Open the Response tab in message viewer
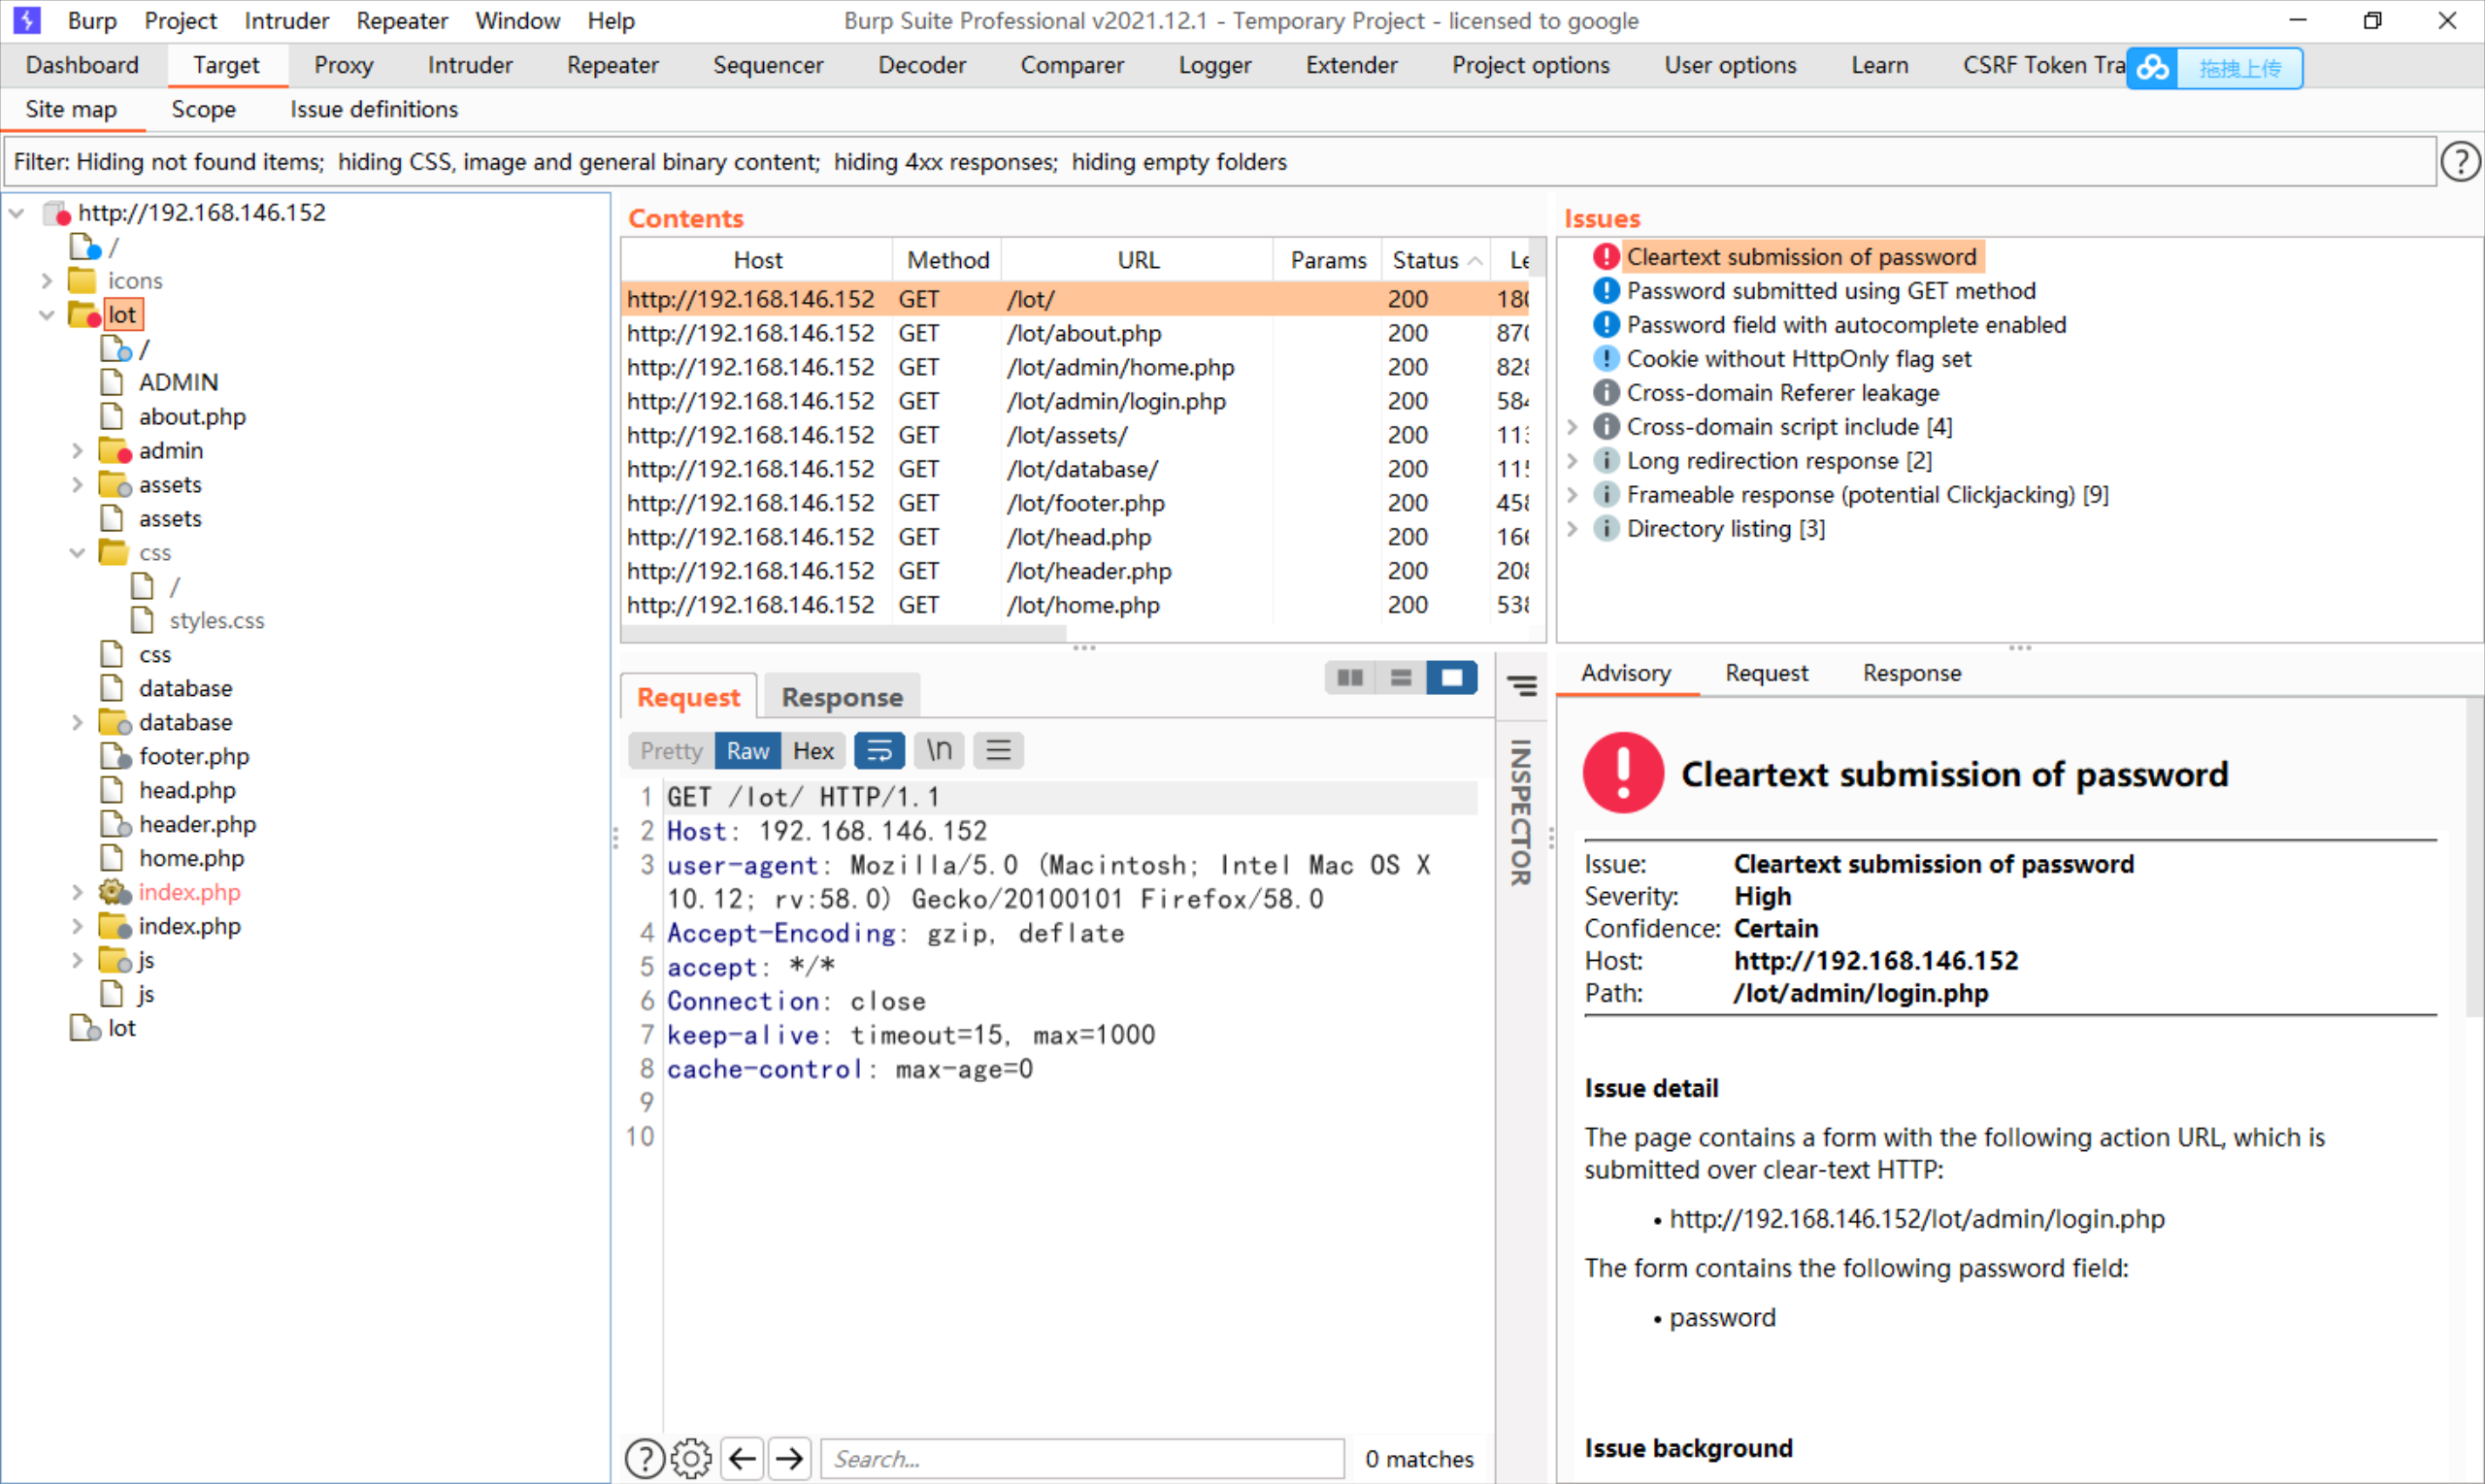The image size is (2485, 1484). [842, 697]
